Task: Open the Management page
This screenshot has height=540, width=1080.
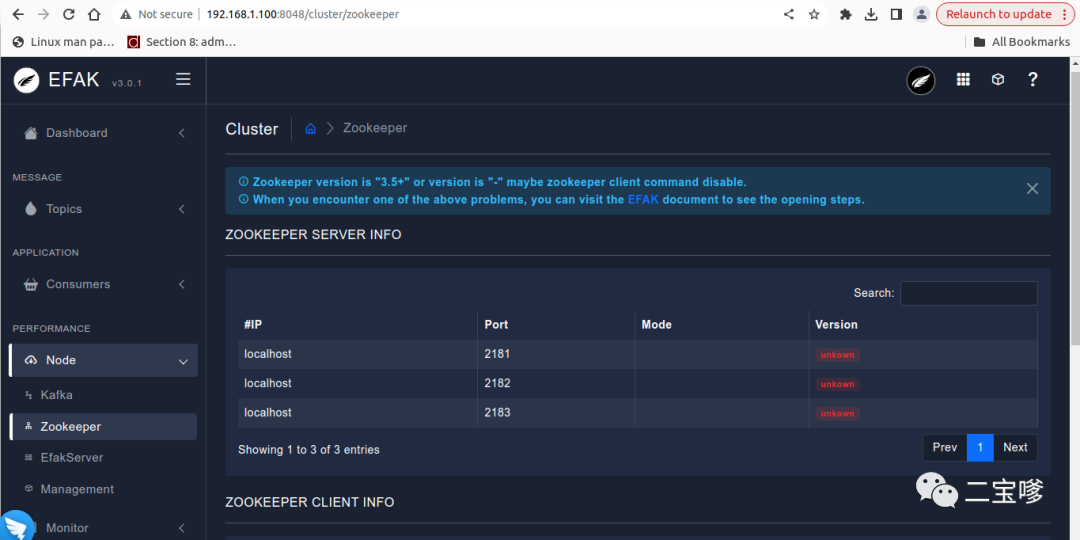Action: pos(76,489)
